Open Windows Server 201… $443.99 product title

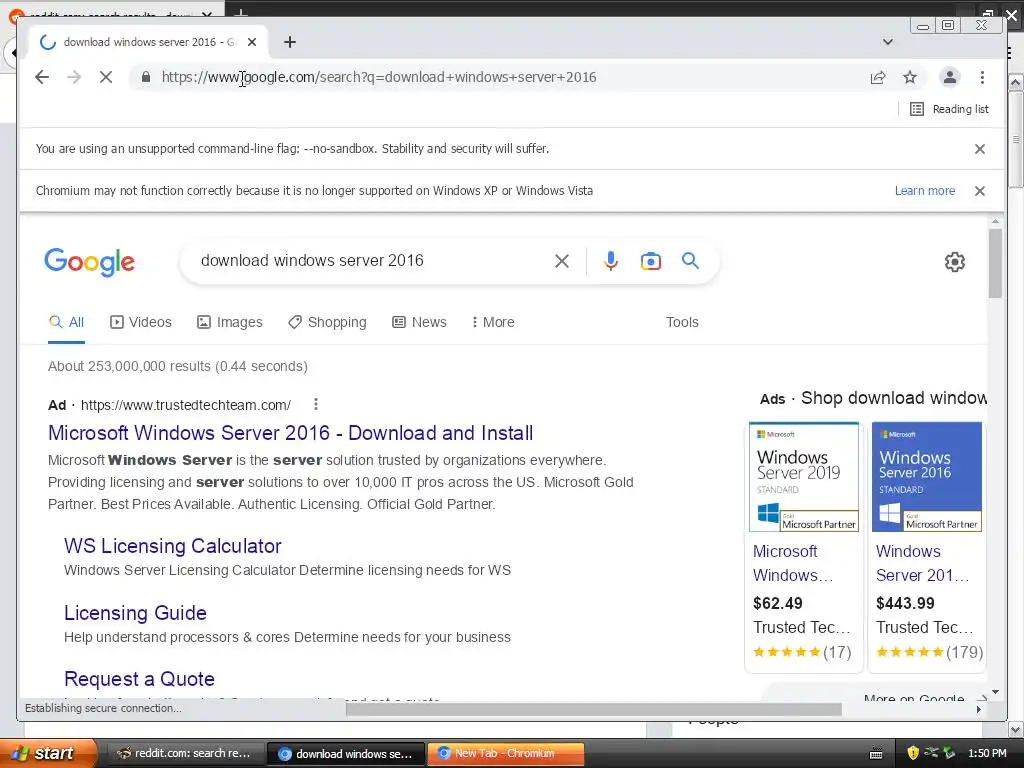pos(923,563)
